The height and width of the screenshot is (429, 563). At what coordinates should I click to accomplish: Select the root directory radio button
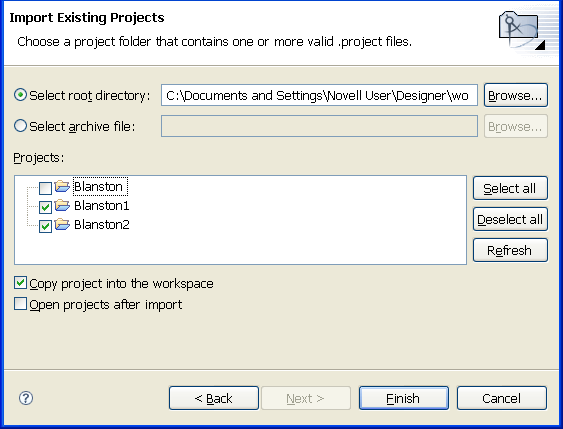(20, 95)
